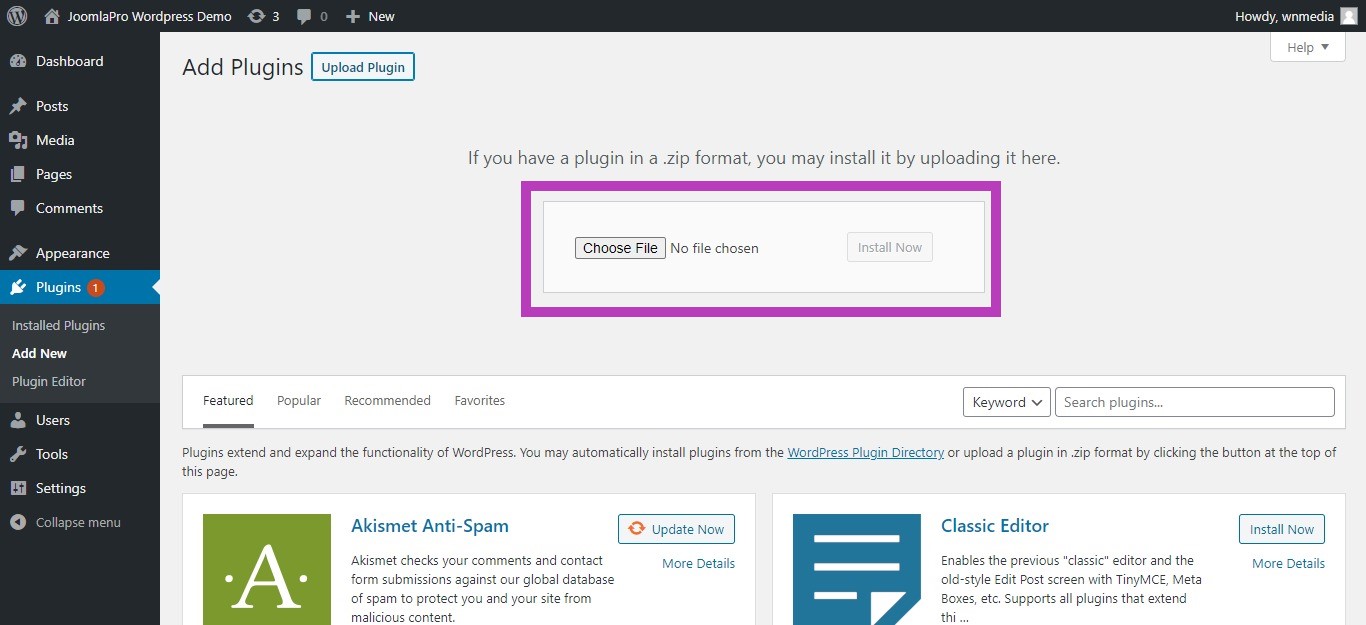The width and height of the screenshot is (1366, 625).
Task: Click the 'No file chosen' text
Action: tap(714, 248)
